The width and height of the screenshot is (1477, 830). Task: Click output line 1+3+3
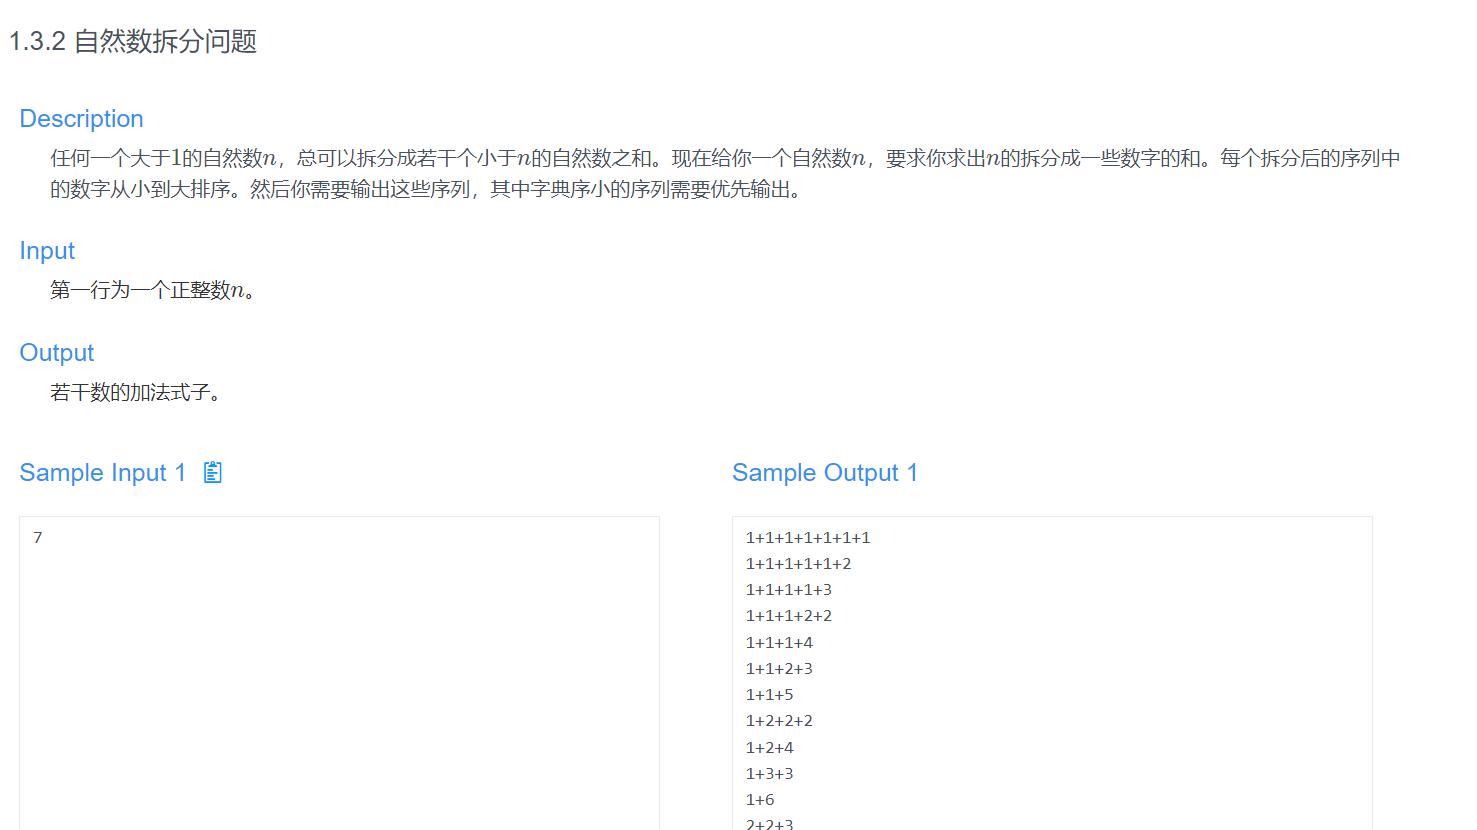pos(770,774)
